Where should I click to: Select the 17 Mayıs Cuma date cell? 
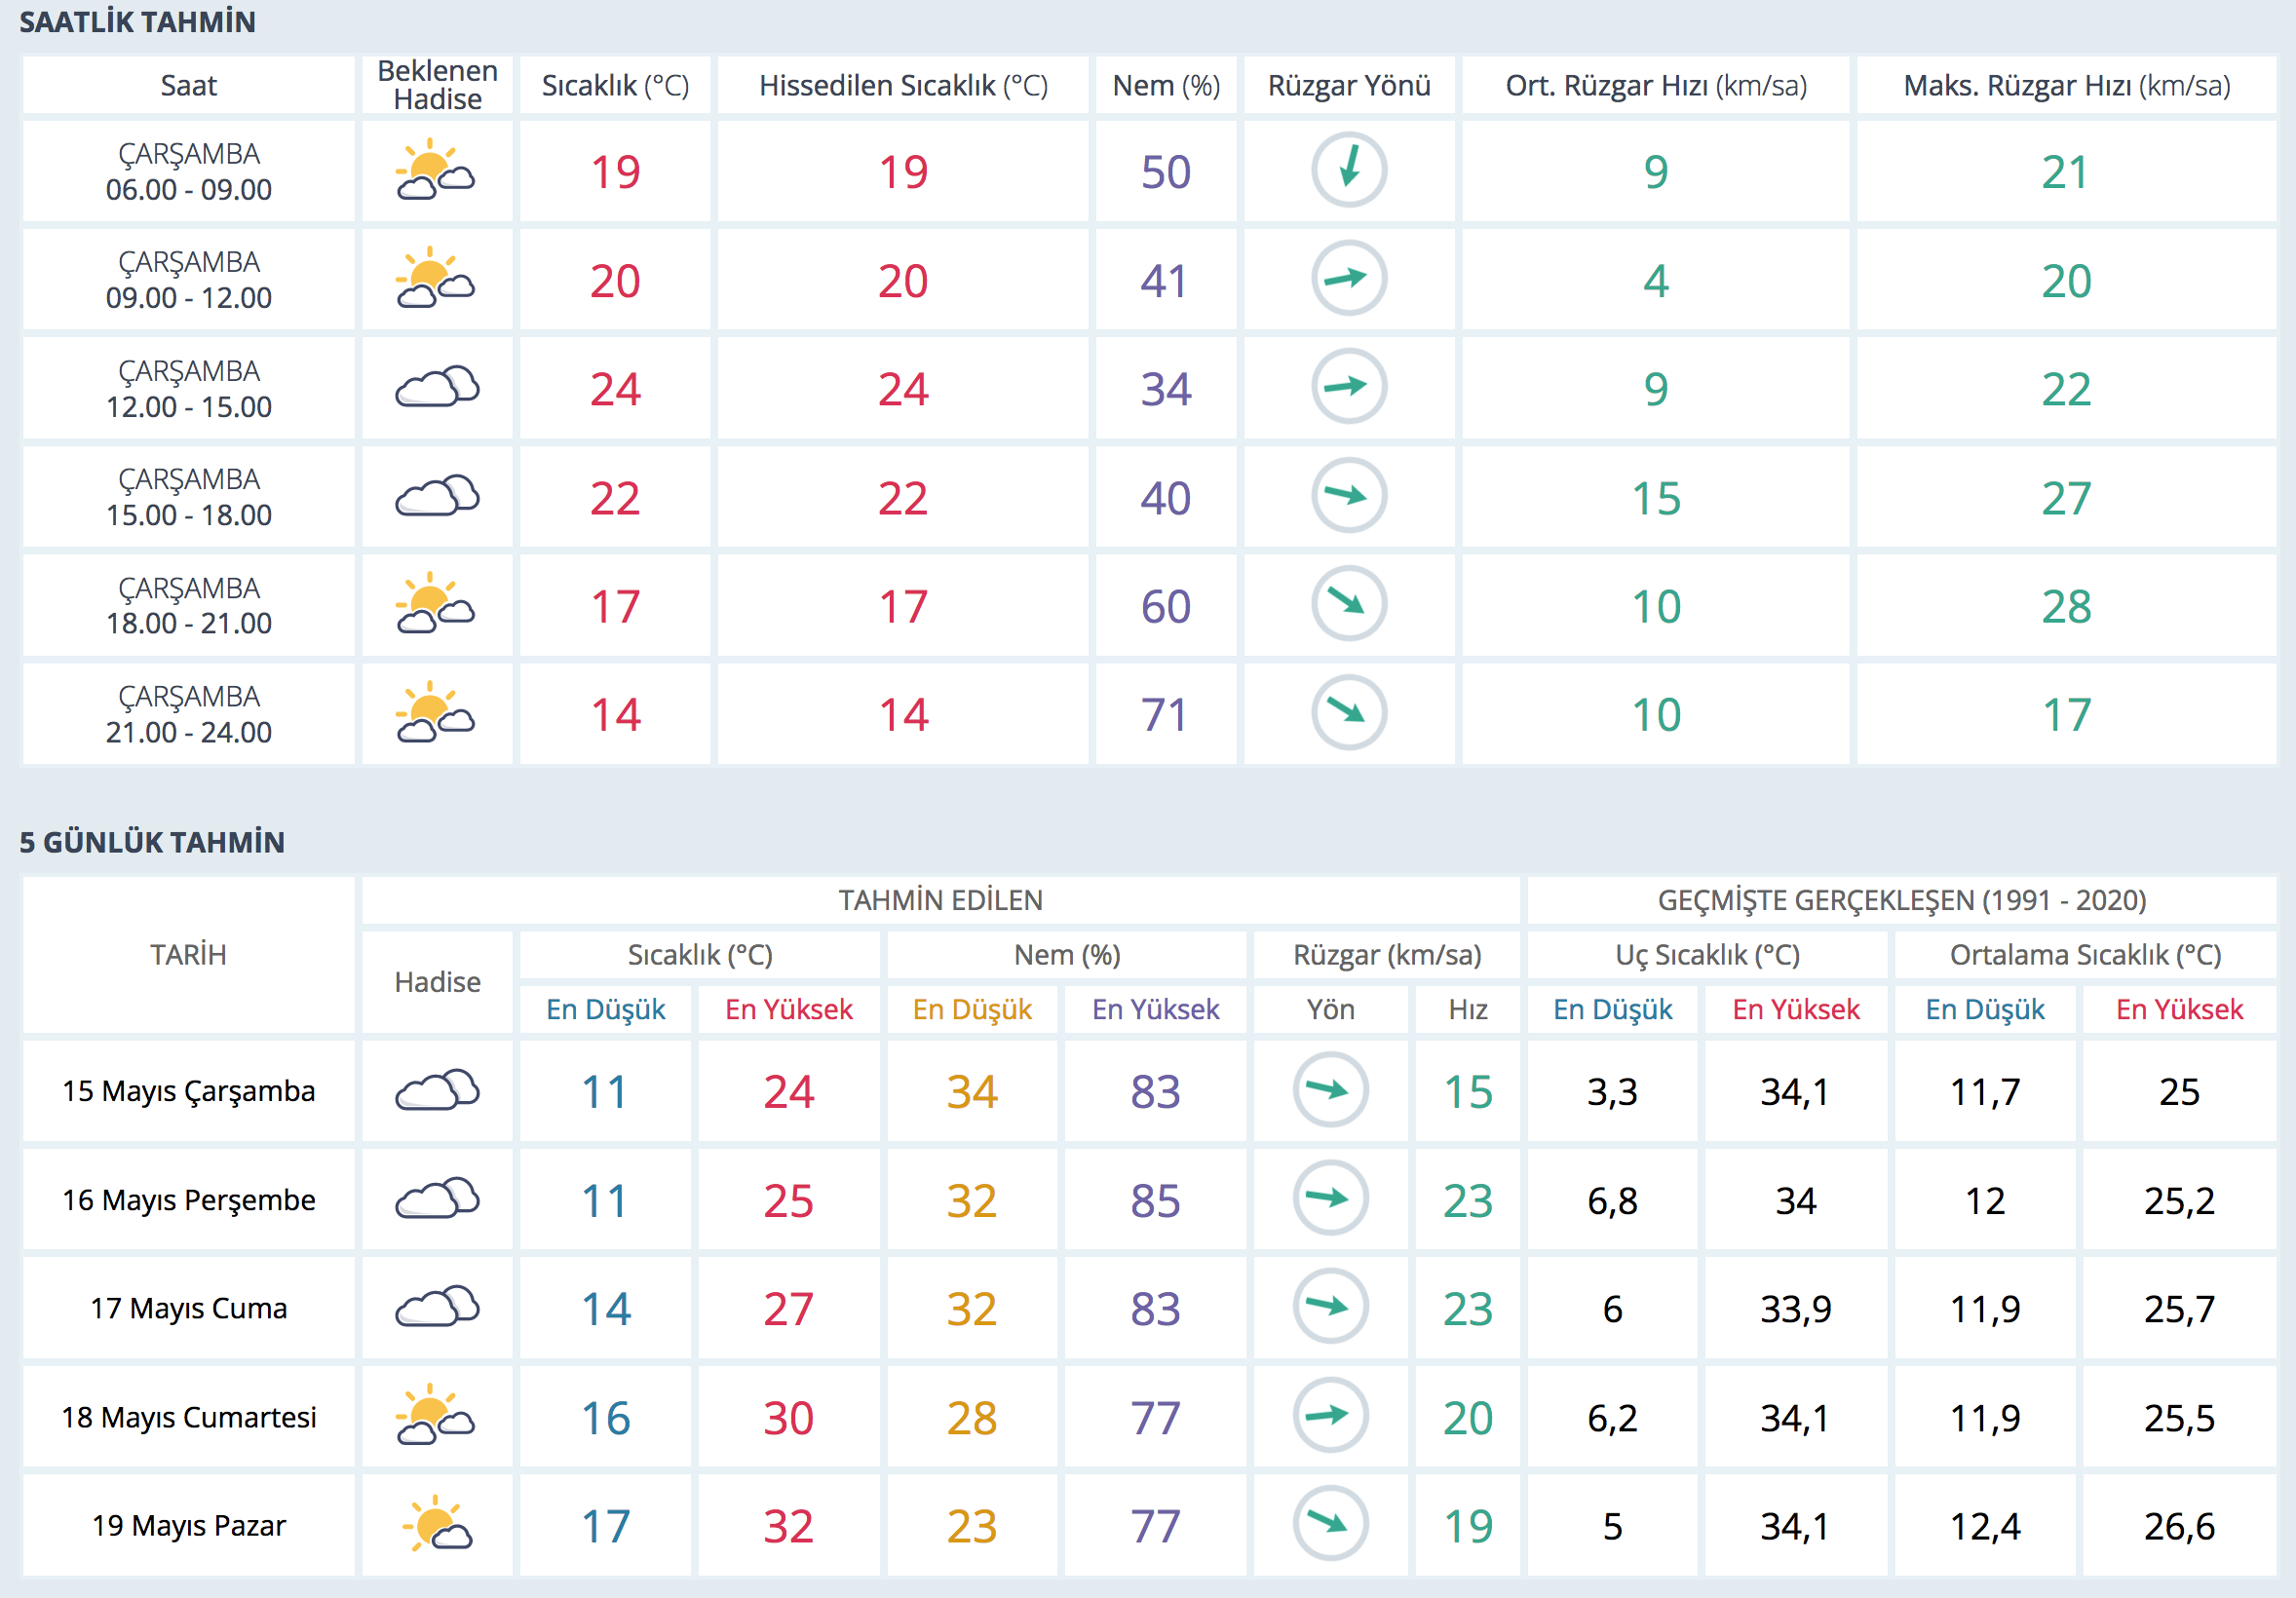(189, 1308)
